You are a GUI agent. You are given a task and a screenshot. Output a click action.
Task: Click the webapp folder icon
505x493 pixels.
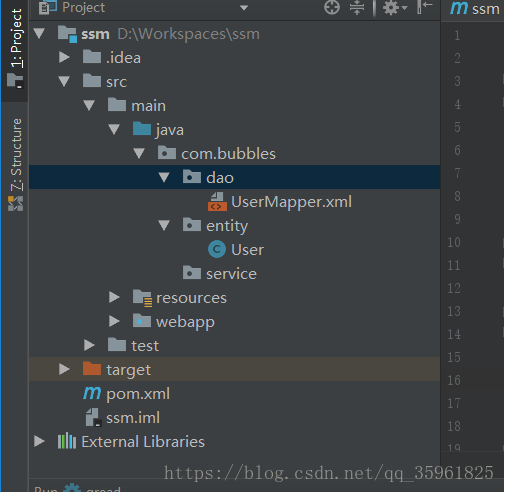point(142,321)
